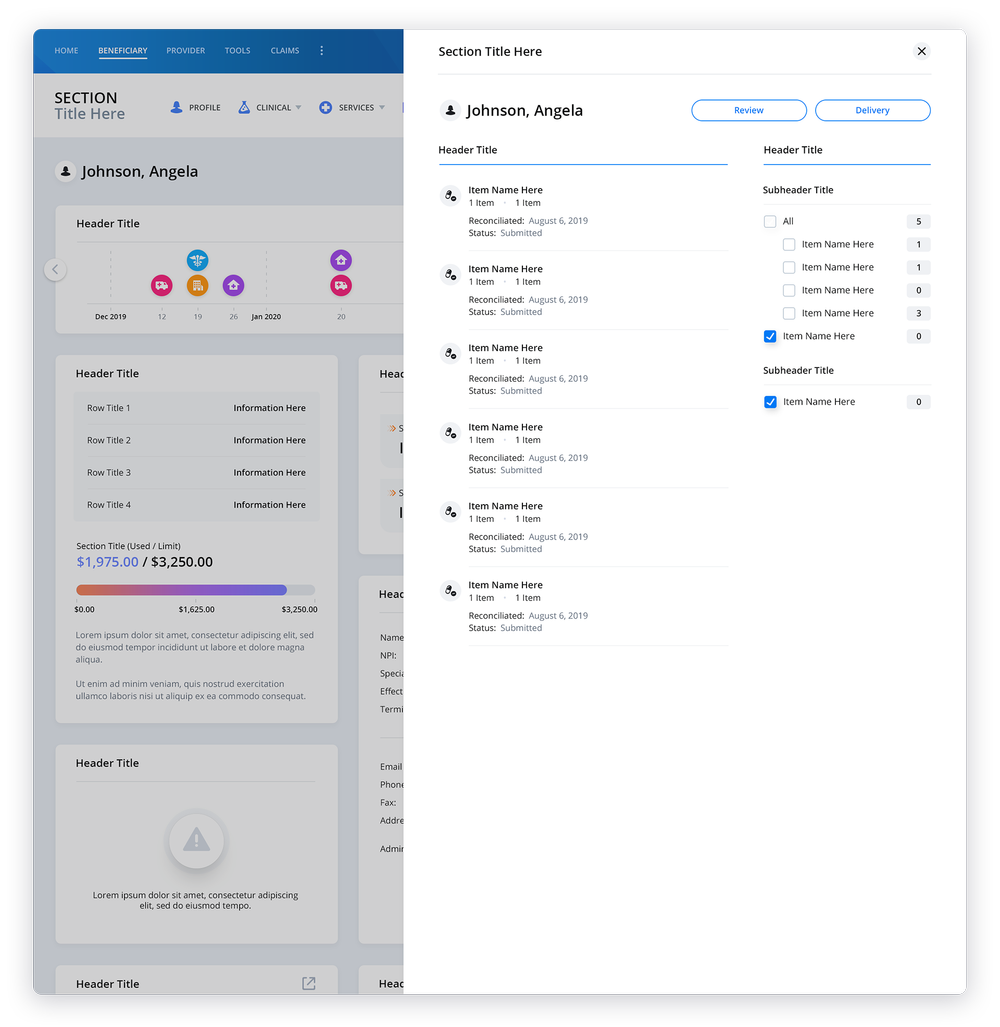Select the Clinical flask icon
The width and height of the screenshot is (1000, 1027).
[x=244, y=106]
